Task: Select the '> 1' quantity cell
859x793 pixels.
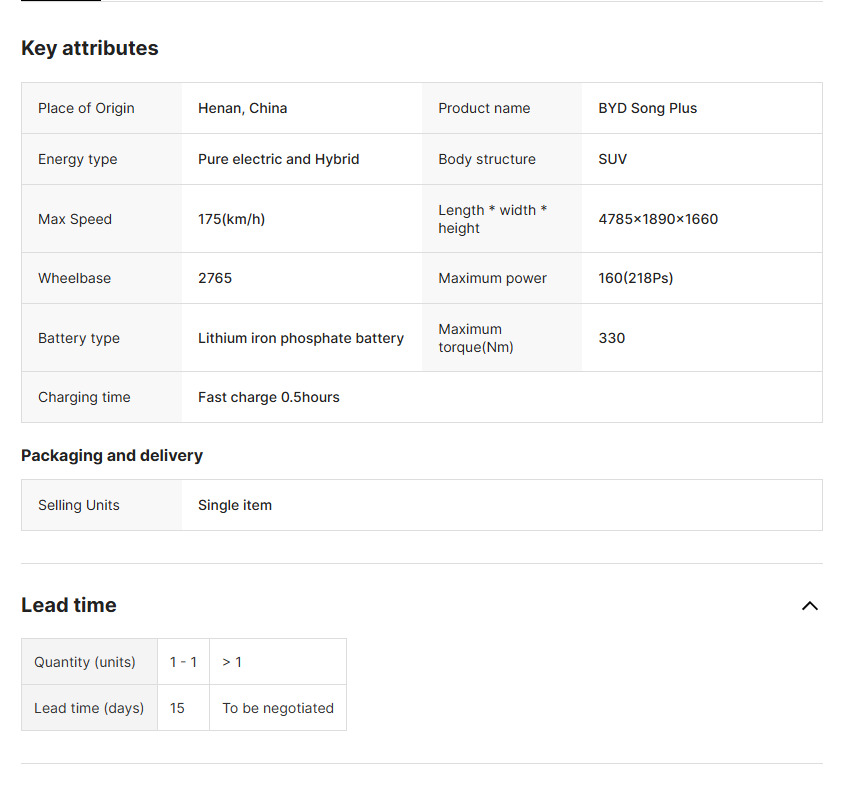Action: pyautogui.click(x=278, y=662)
